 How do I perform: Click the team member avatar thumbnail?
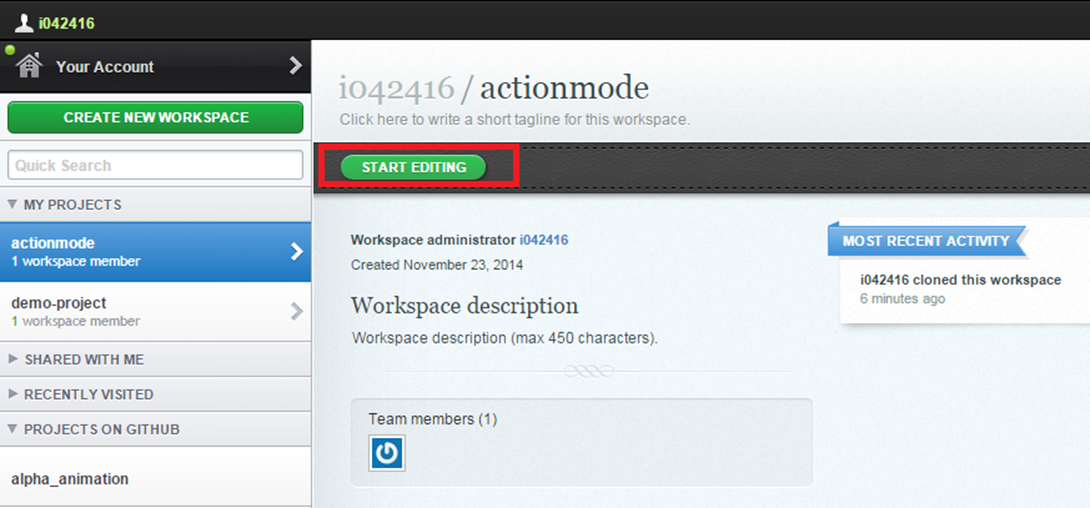coord(387,453)
